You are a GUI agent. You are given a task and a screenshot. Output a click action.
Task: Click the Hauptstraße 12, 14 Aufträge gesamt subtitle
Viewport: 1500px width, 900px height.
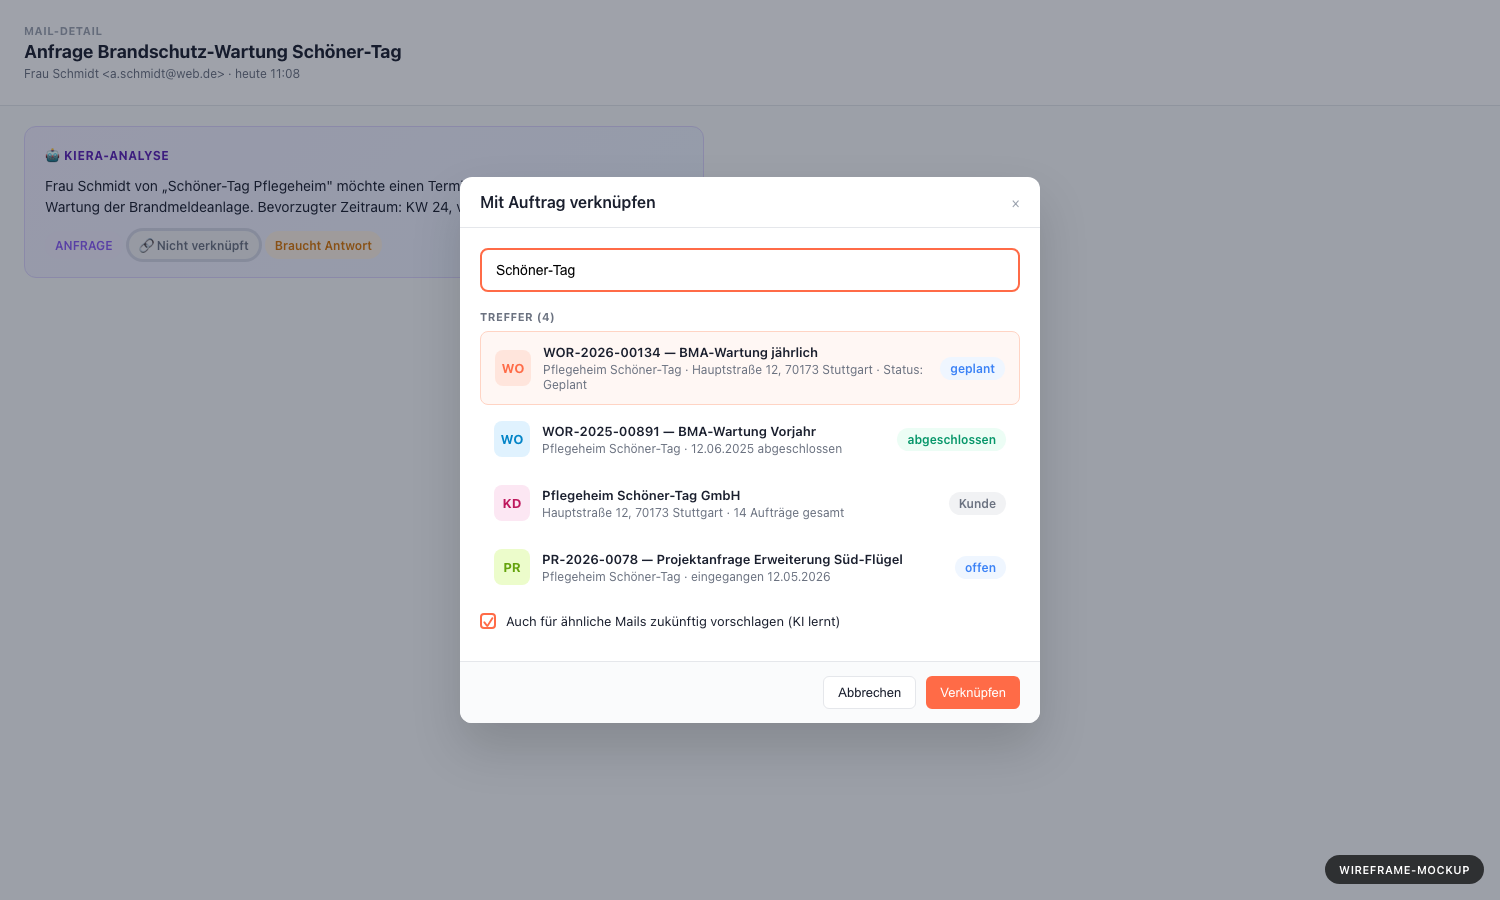pos(693,513)
